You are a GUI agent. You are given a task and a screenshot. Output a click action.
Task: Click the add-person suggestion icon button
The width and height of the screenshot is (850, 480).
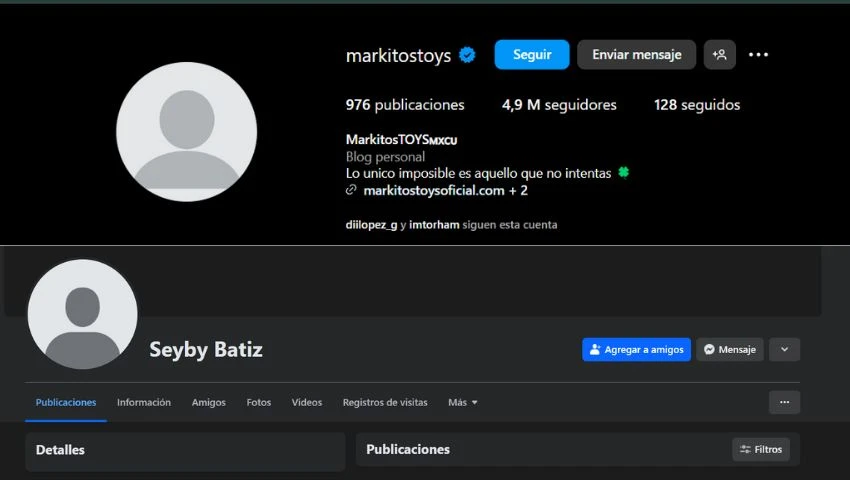pyautogui.click(x=719, y=55)
